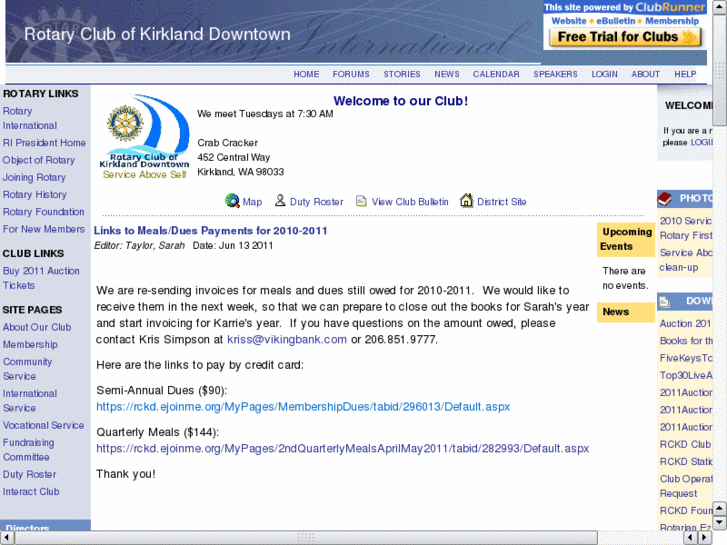Open Duty Roster in the Site Pages sidebar
Screen dimensions: 727x545
(x=29, y=474)
